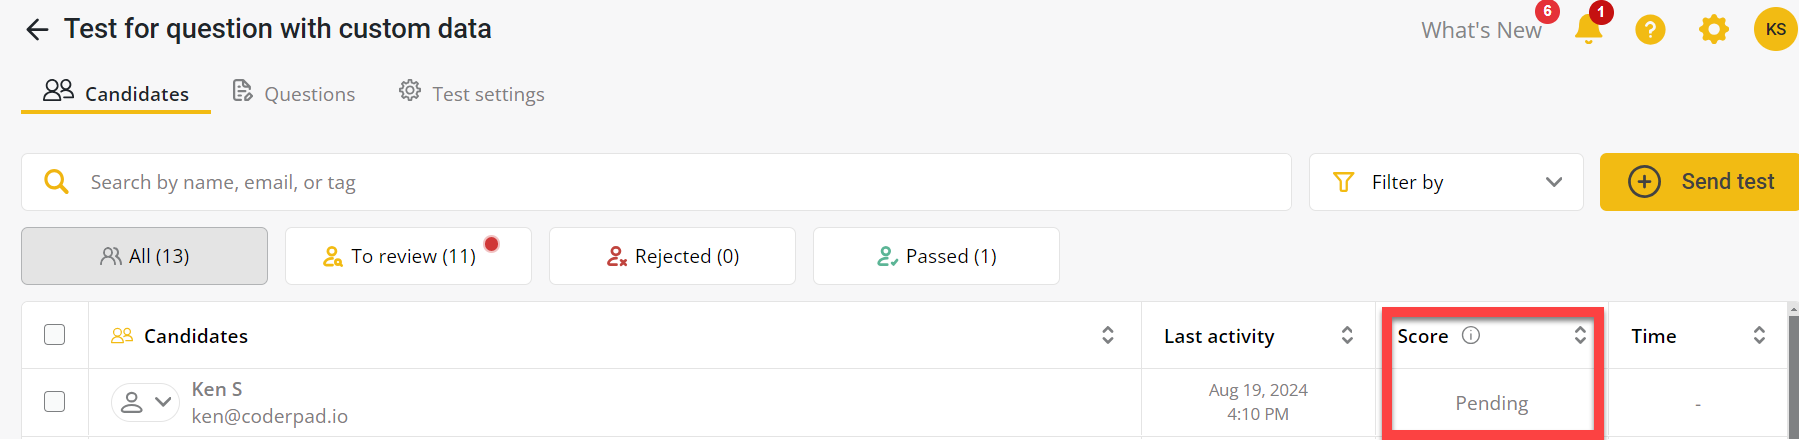The width and height of the screenshot is (1799, 440).
Task: Open the Test settings tab
Action: pyautogui.click(x=472, y=94)
